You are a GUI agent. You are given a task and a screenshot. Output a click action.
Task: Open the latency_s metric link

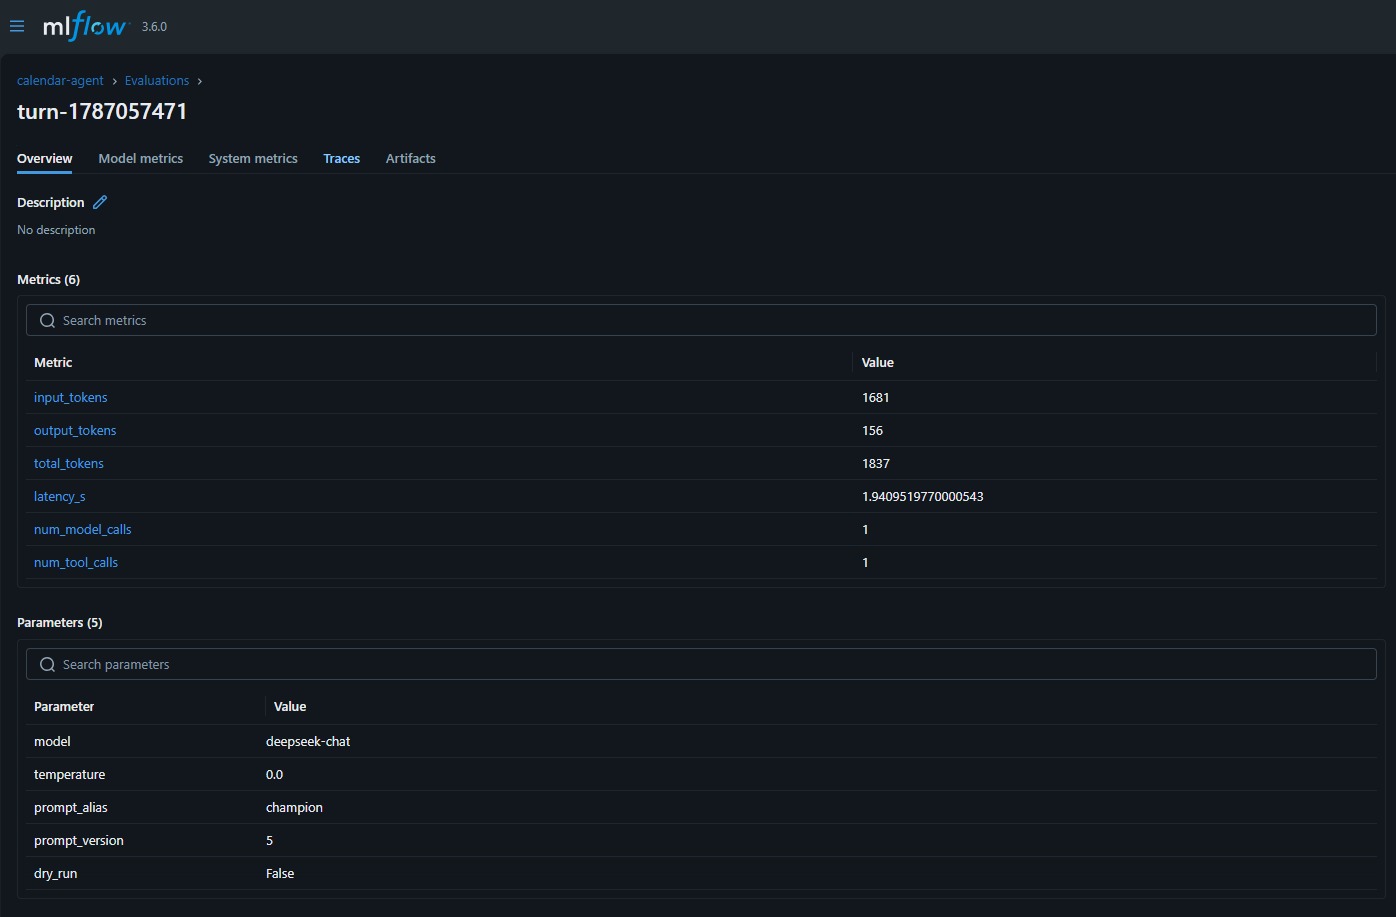click(x=60, y=496)
